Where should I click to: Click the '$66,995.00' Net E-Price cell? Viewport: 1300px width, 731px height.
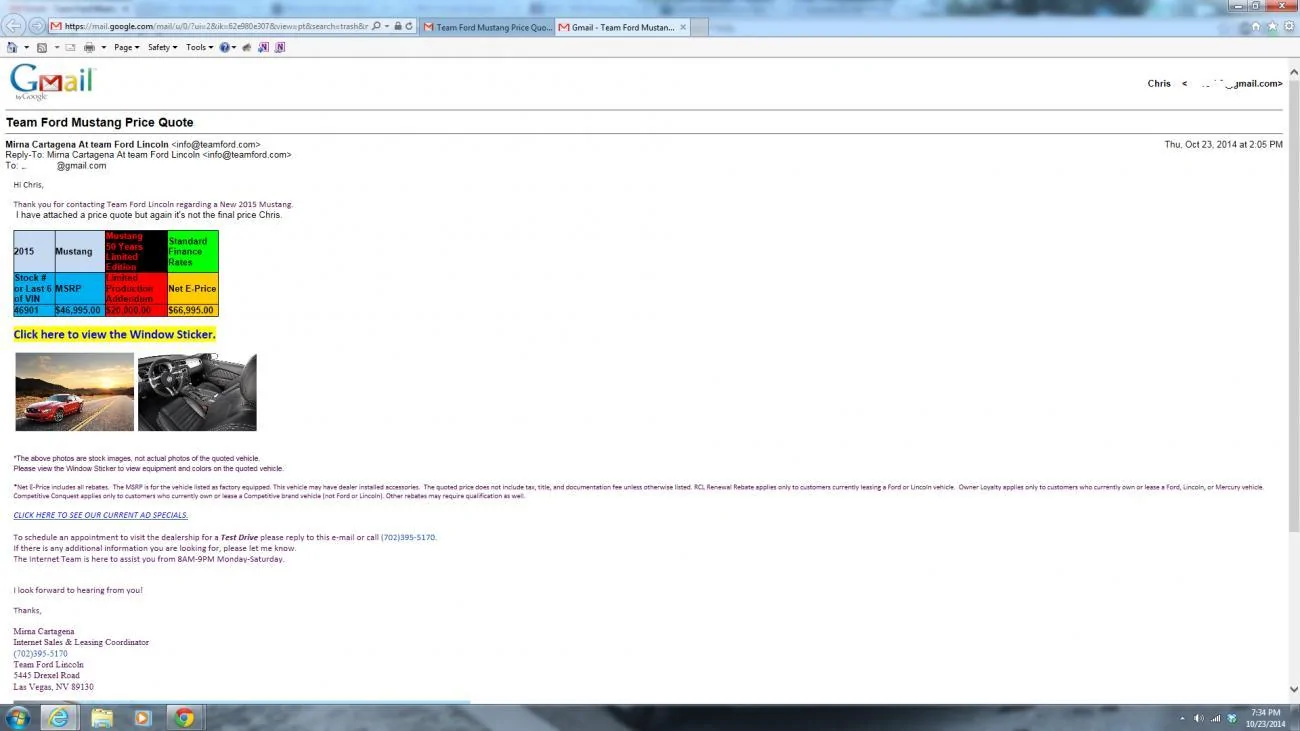pyautogui.click(x=192, y=310)
